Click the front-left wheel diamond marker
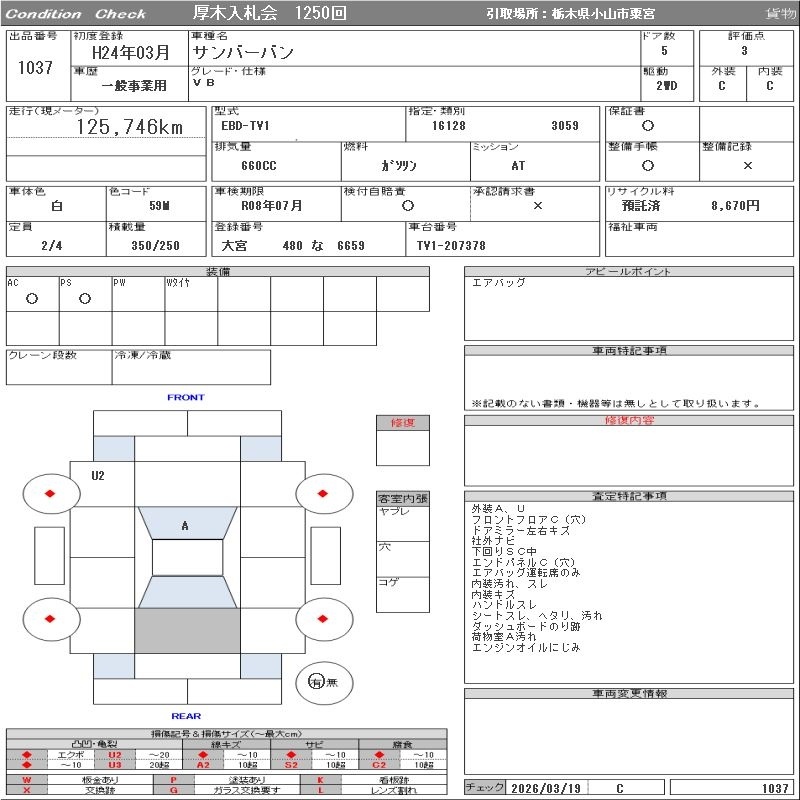 coord(51,493)
